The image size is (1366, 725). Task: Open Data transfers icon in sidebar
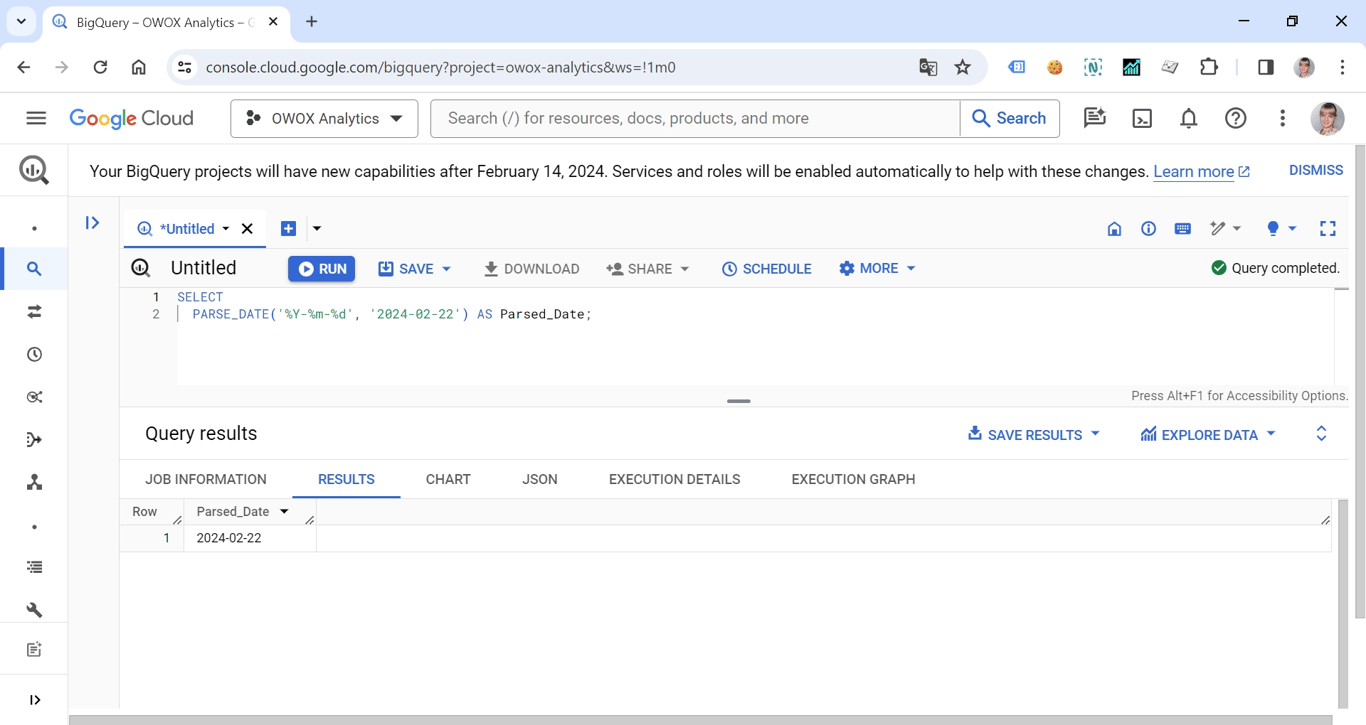click(34, 312)
